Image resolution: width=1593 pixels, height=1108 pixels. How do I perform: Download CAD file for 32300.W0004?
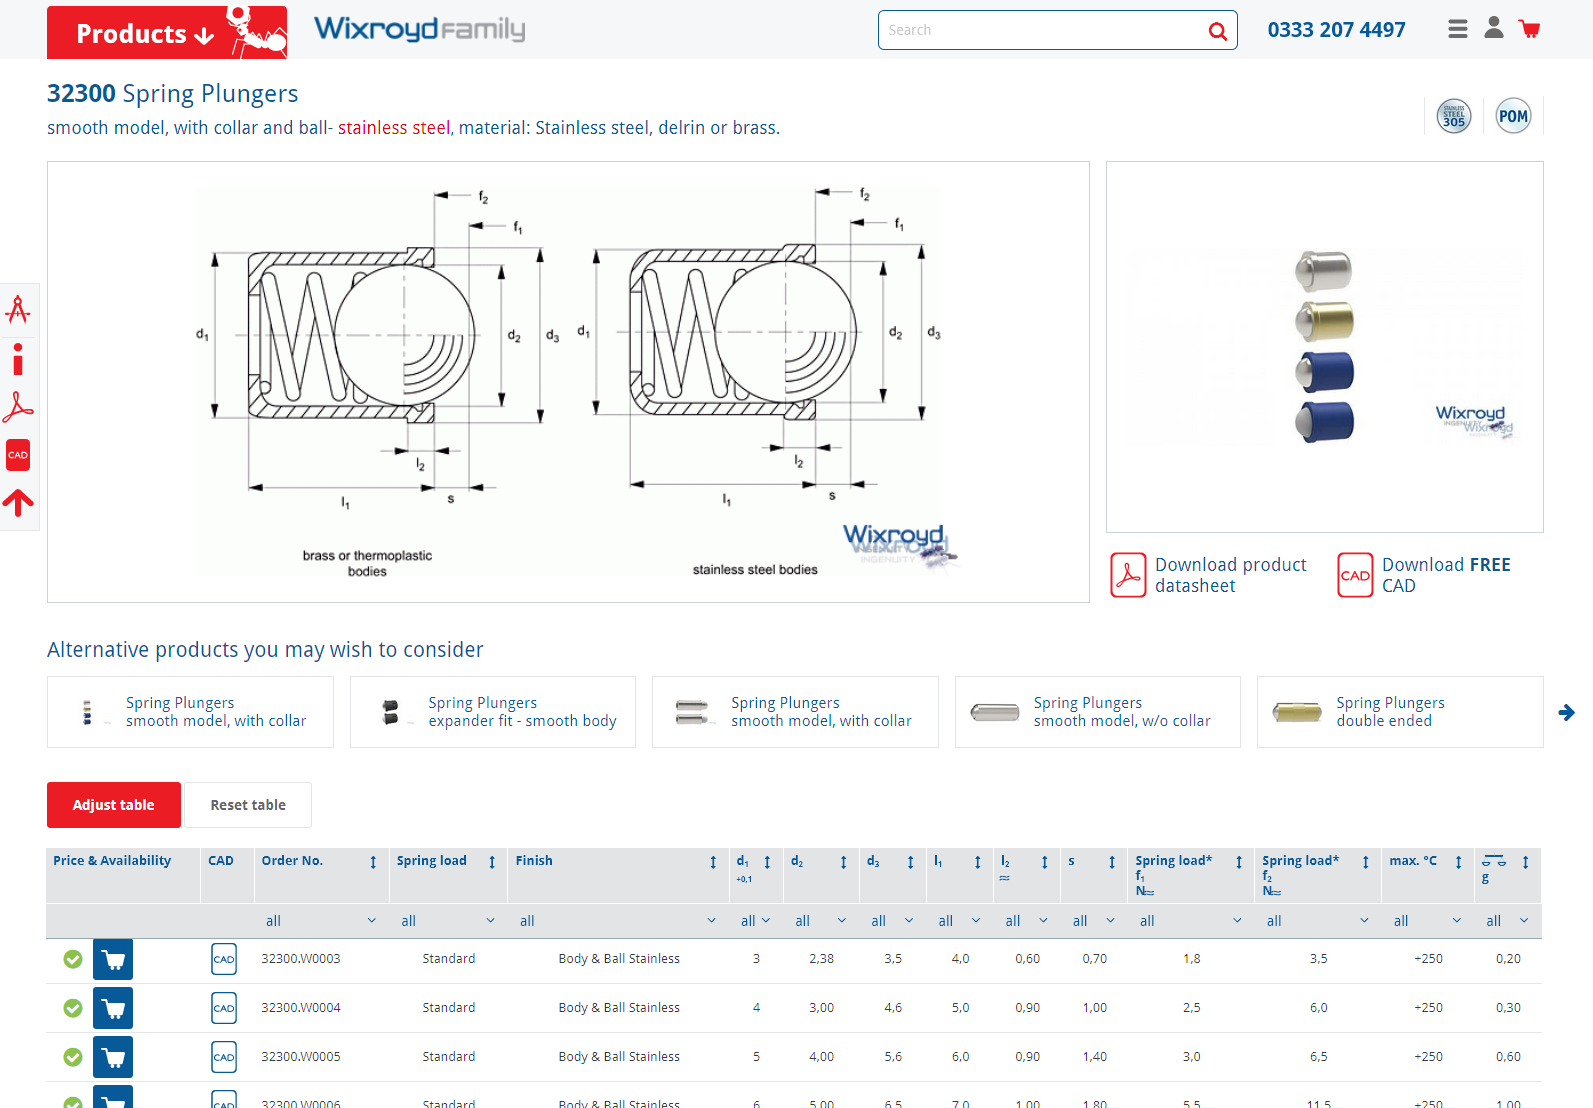tap(224, 1008)
